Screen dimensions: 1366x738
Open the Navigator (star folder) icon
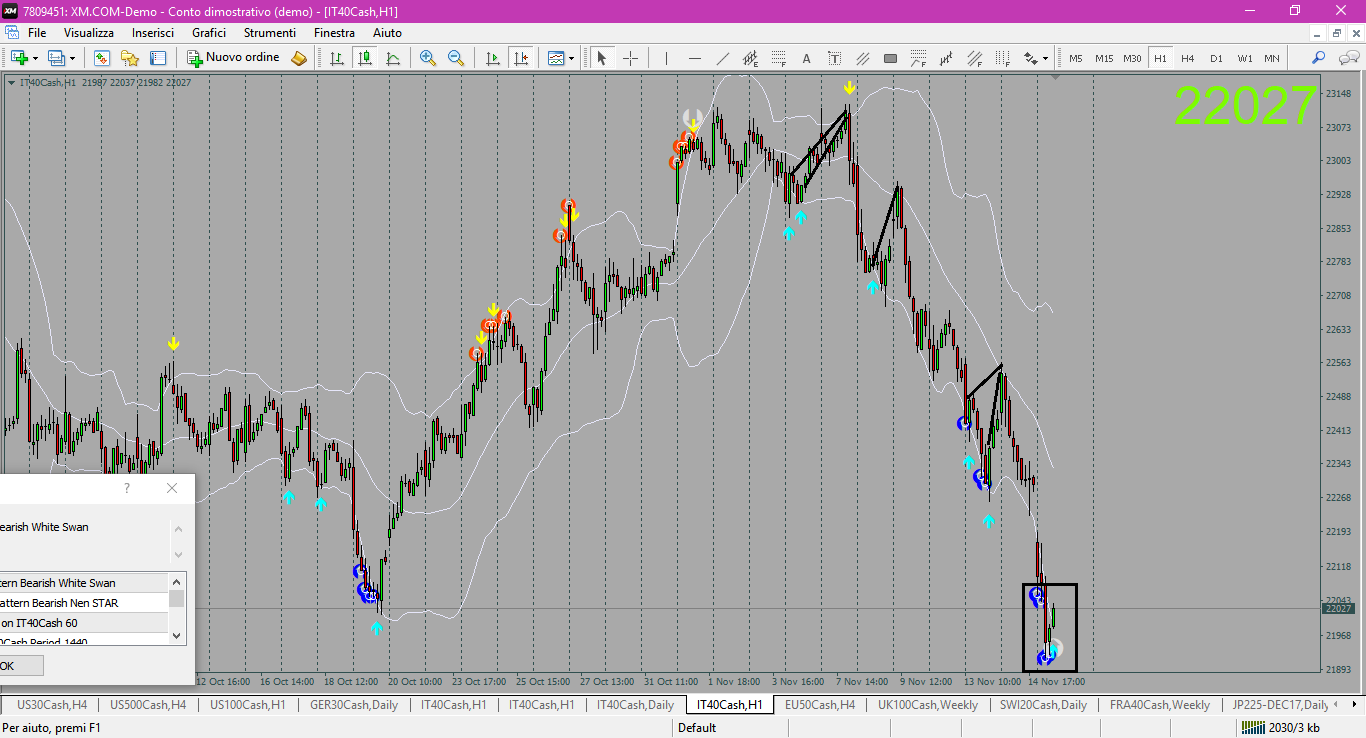[130, 58]
